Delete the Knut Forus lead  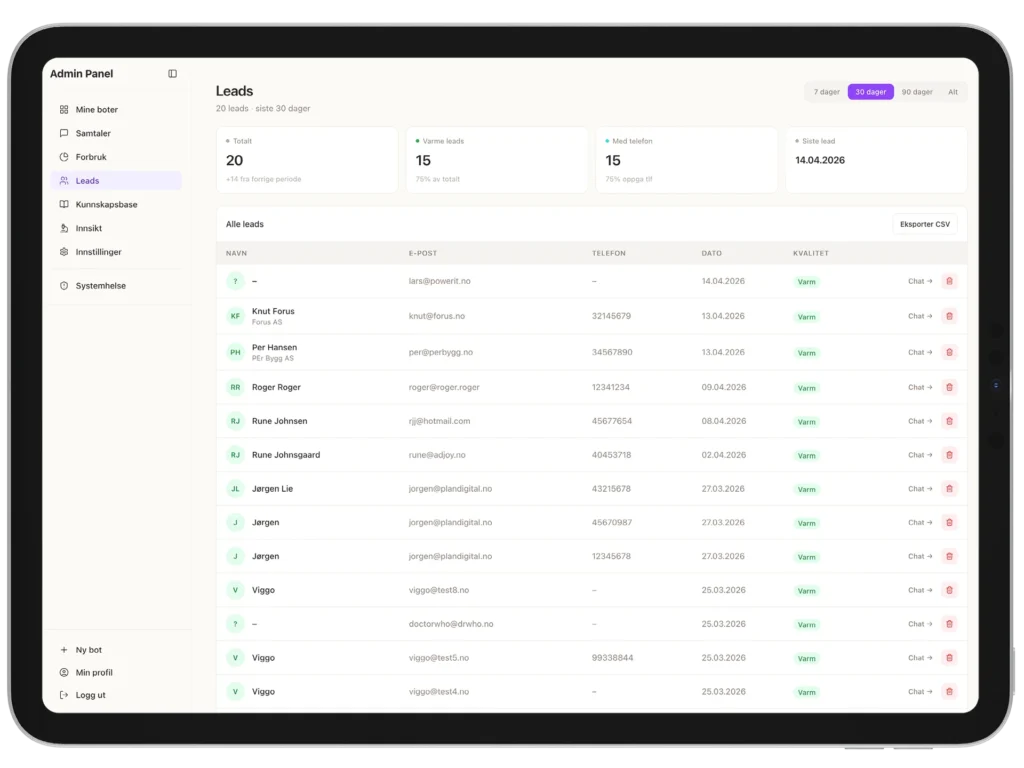(949, 316)
